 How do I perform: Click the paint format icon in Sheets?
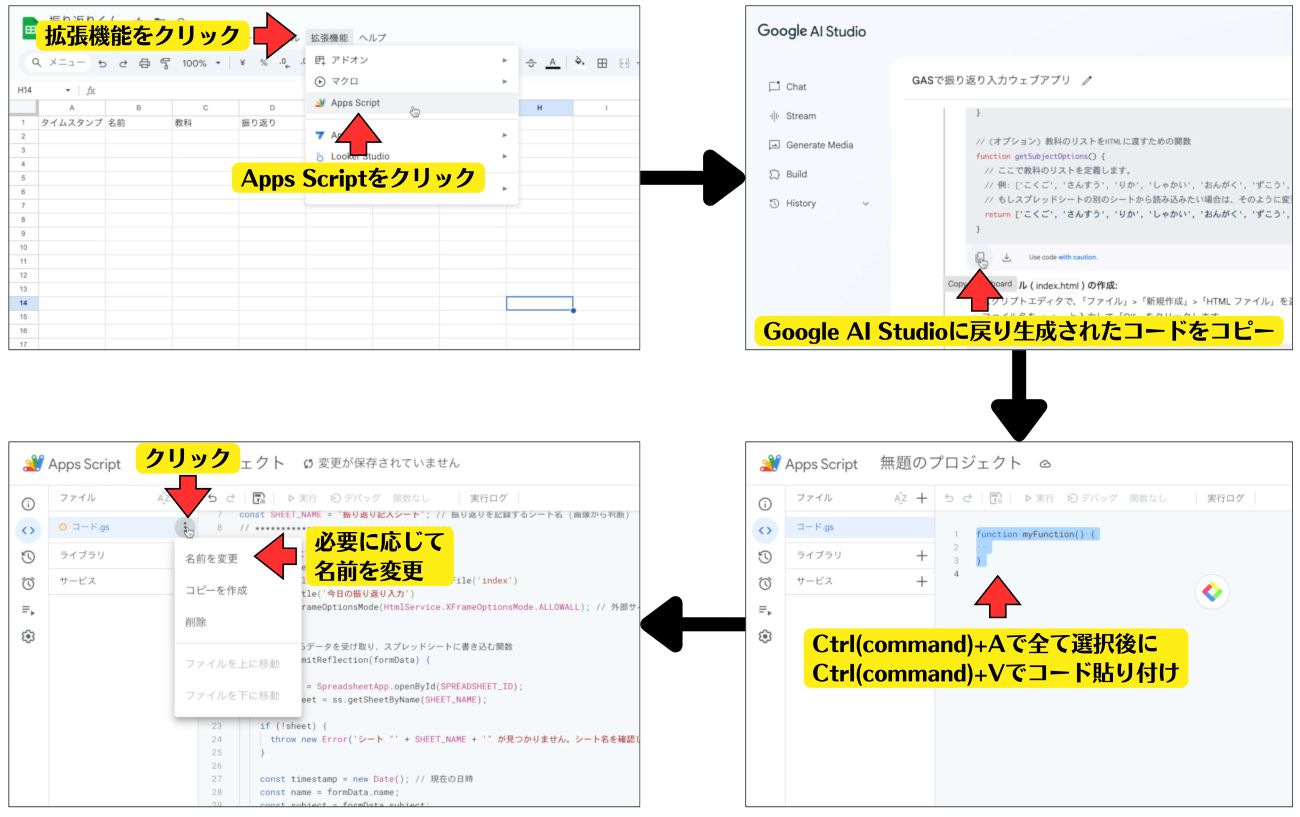165,63
